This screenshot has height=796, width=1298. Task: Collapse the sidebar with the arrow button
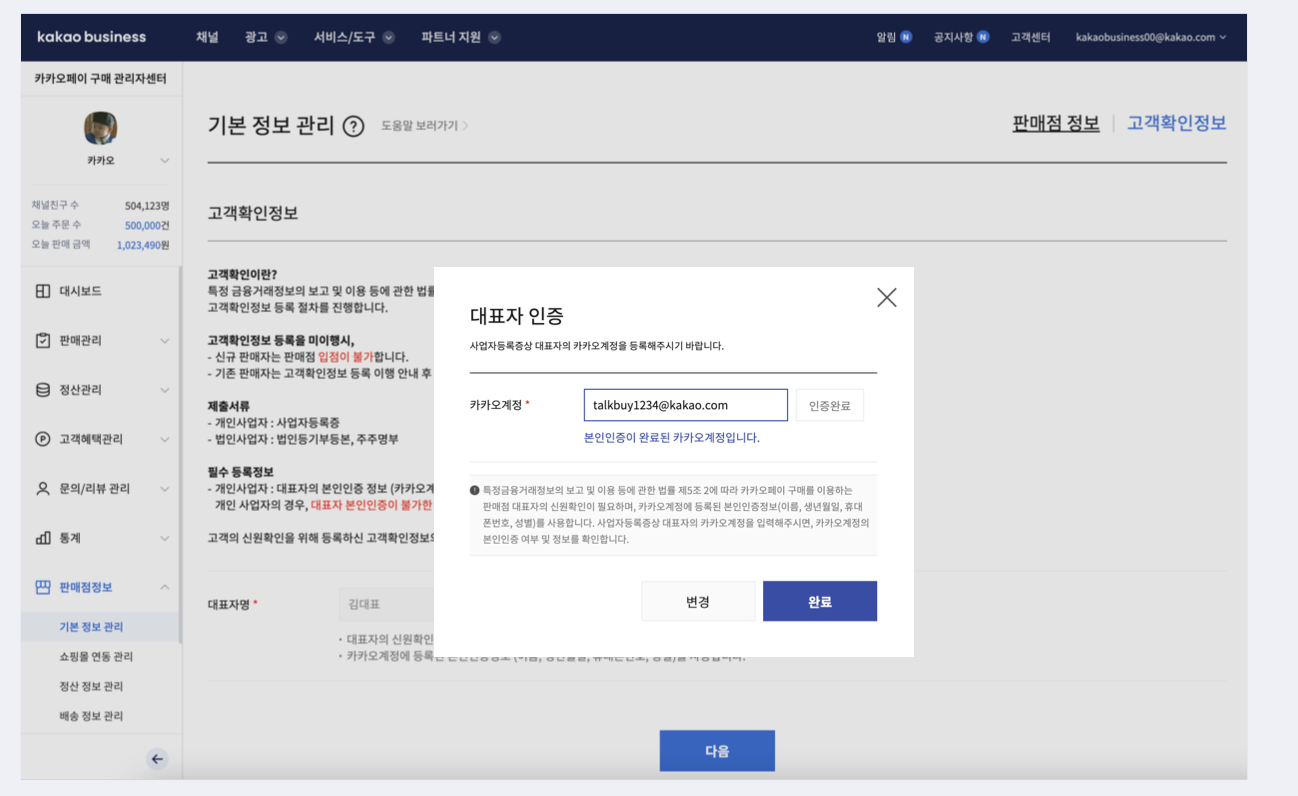(157, 759)
